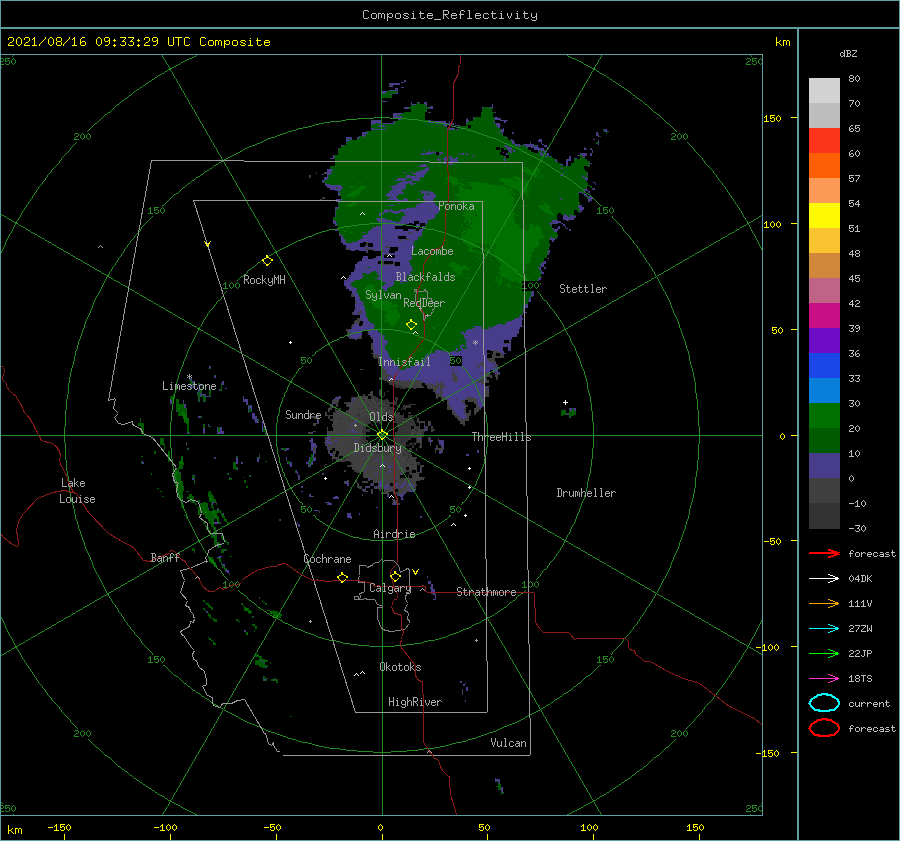Click the Lake Louise label
Viewport: 900px width, 841px height.
tap(77, 491)
